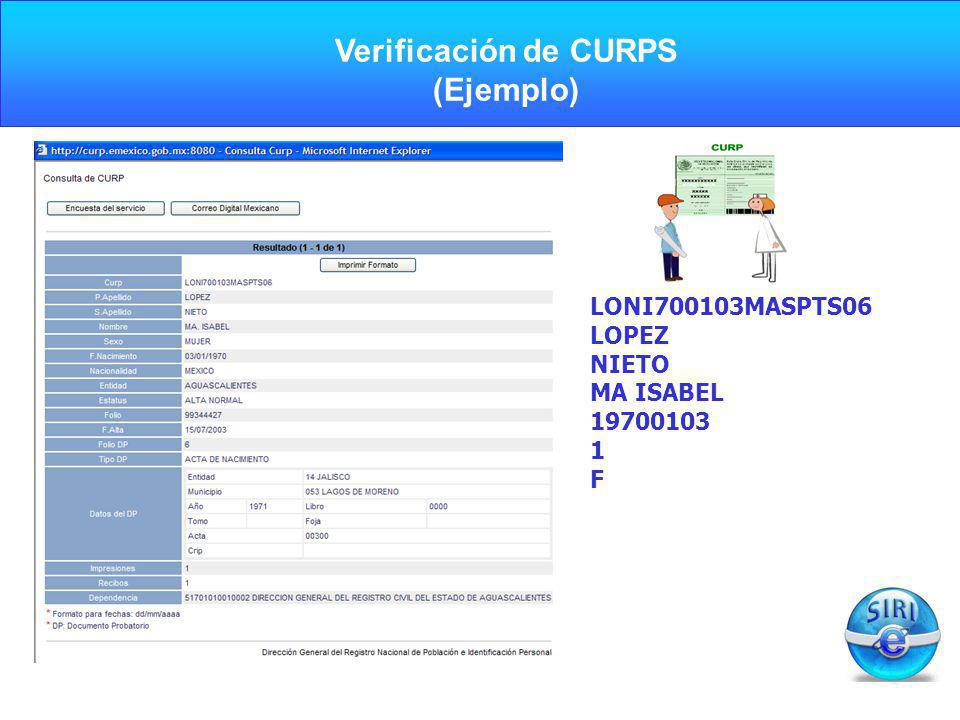Image resolution: width=960 pixels, height=720 pixels.
Task: Click the Recibos row label
Action: pos(113,583)
